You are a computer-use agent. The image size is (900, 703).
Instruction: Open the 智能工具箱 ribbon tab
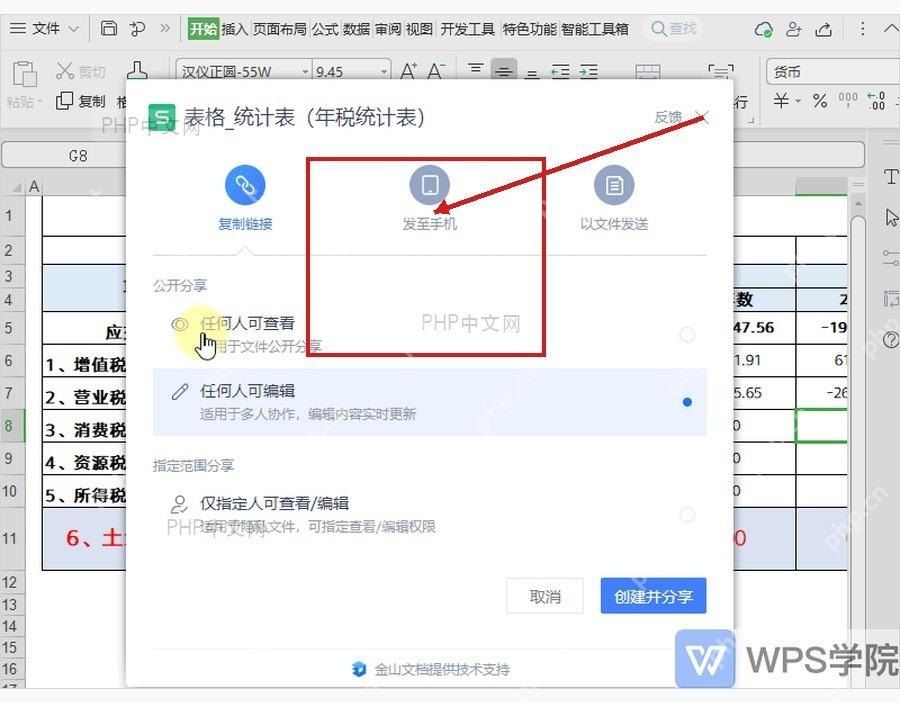[x=595, y=29]
